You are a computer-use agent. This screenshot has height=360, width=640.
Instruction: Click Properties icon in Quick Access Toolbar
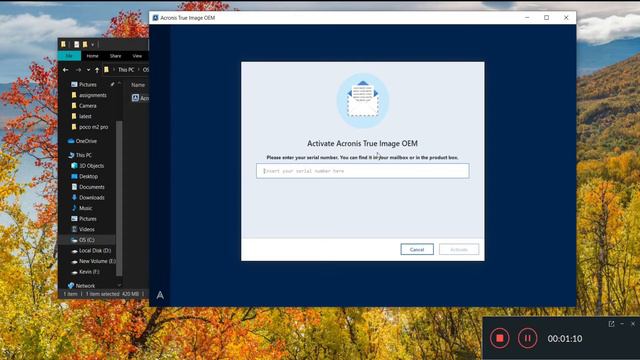click(76, 44)
